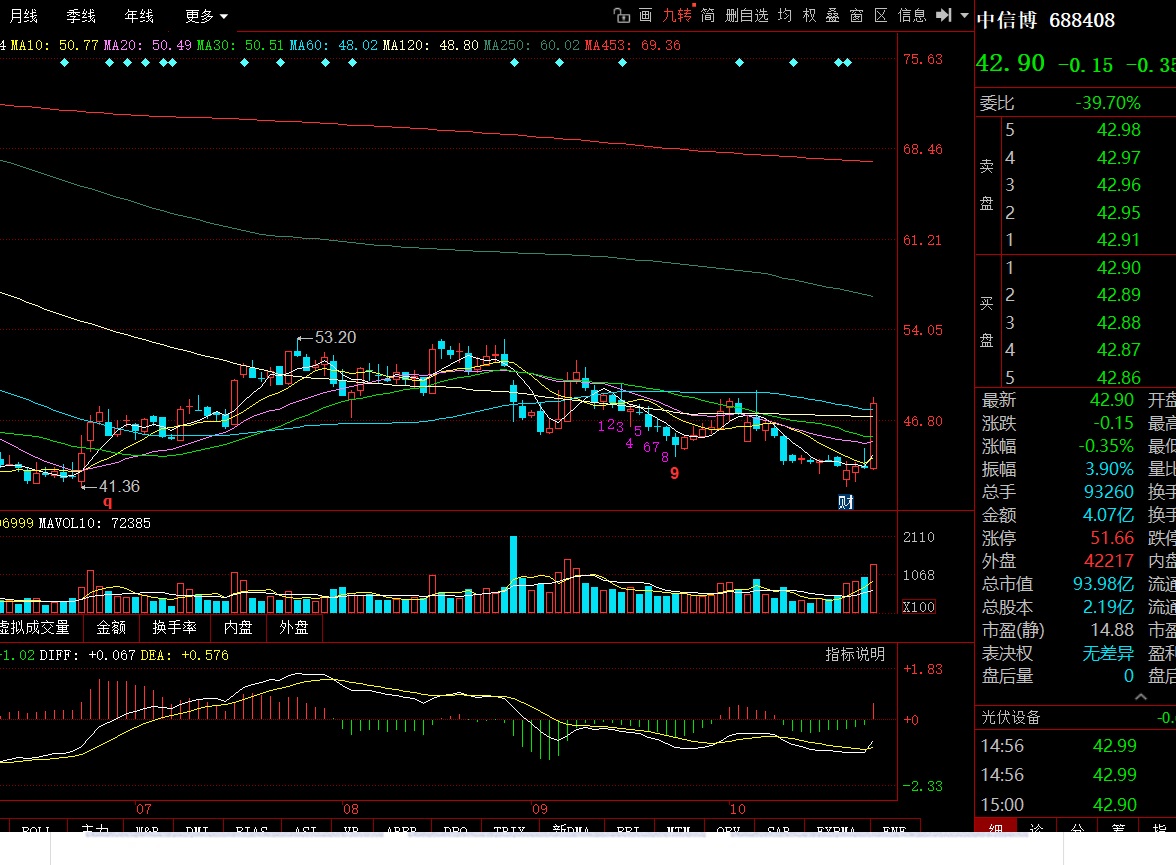The height and width of the screenshot is (865, 1176).
Task: Click the MA250: 60.02 label
Action: coord(532,45)
